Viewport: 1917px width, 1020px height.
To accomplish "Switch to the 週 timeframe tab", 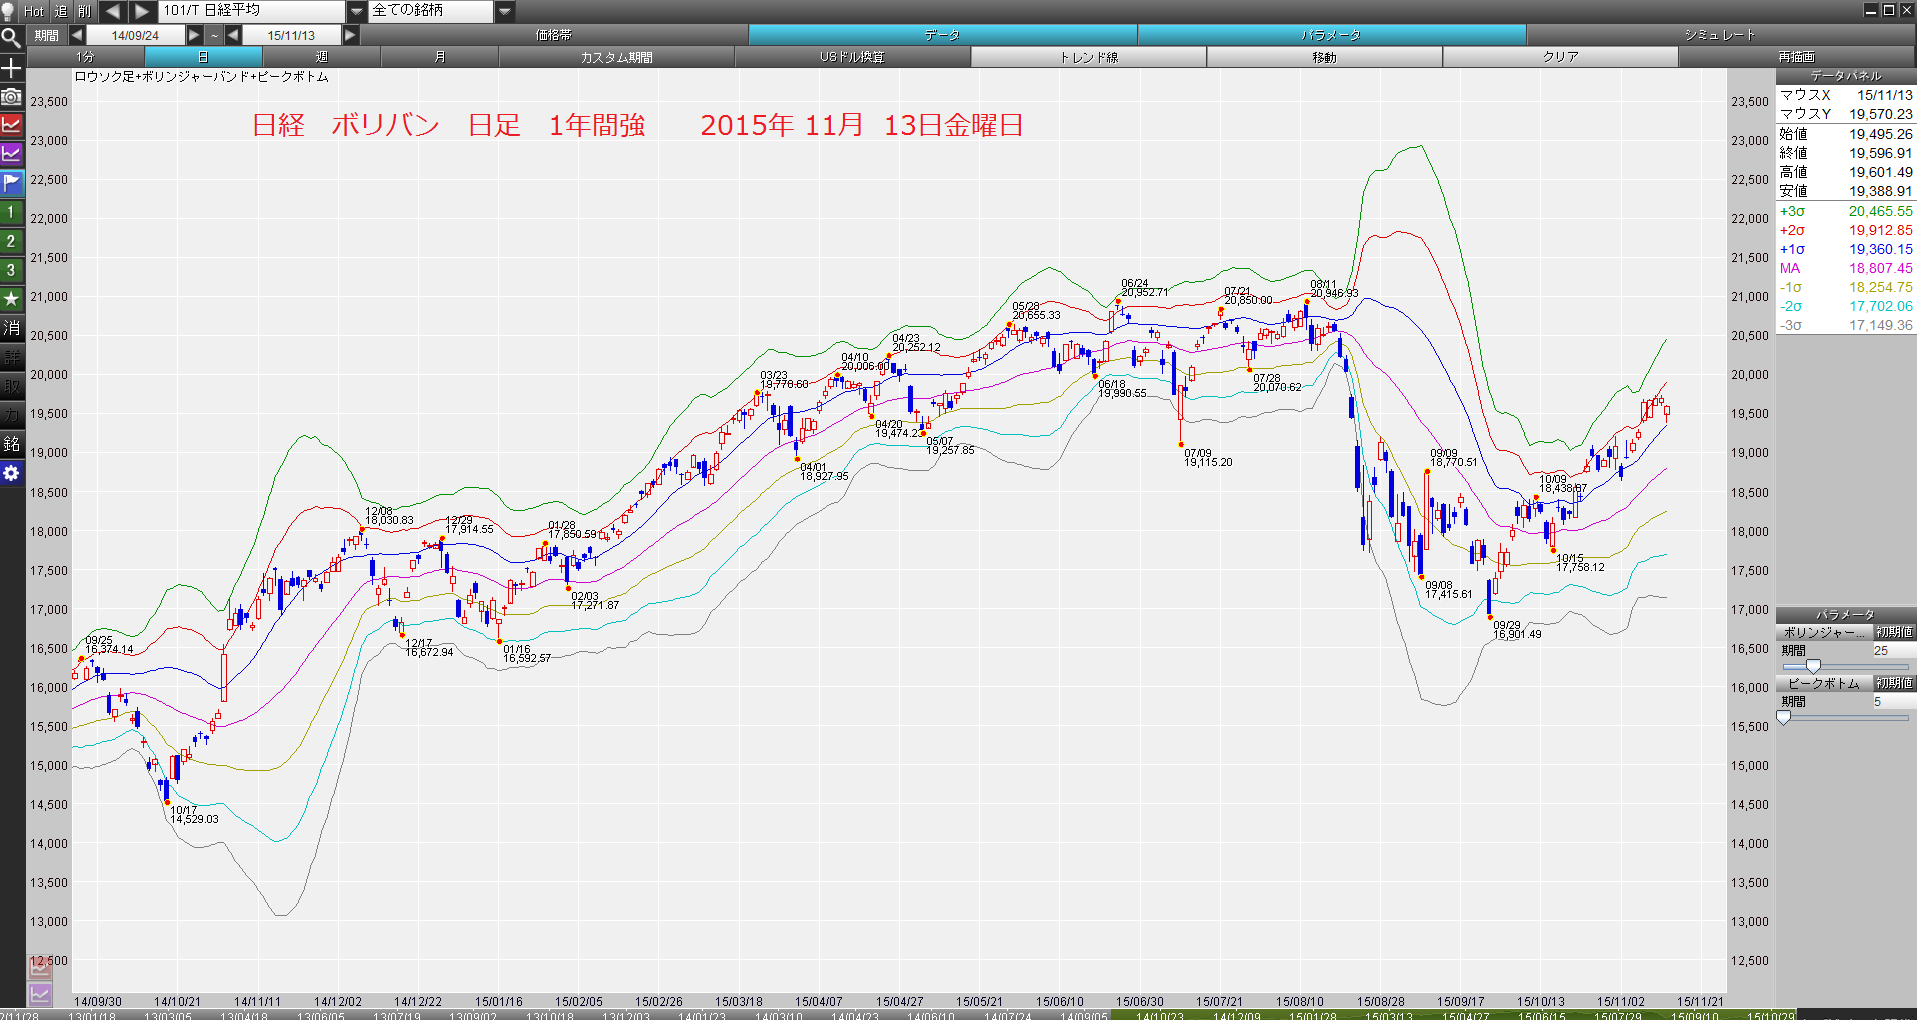I will point(321,57).
